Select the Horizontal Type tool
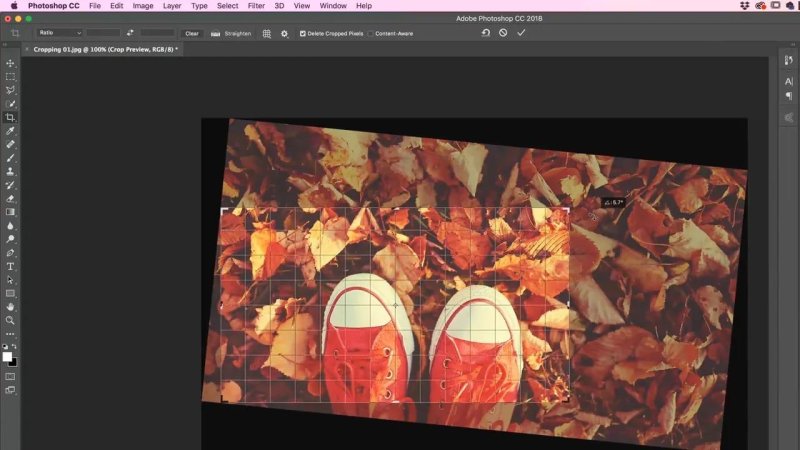Image resolution: width=800 pixels, height=450 pixels. tap(10, 266)
